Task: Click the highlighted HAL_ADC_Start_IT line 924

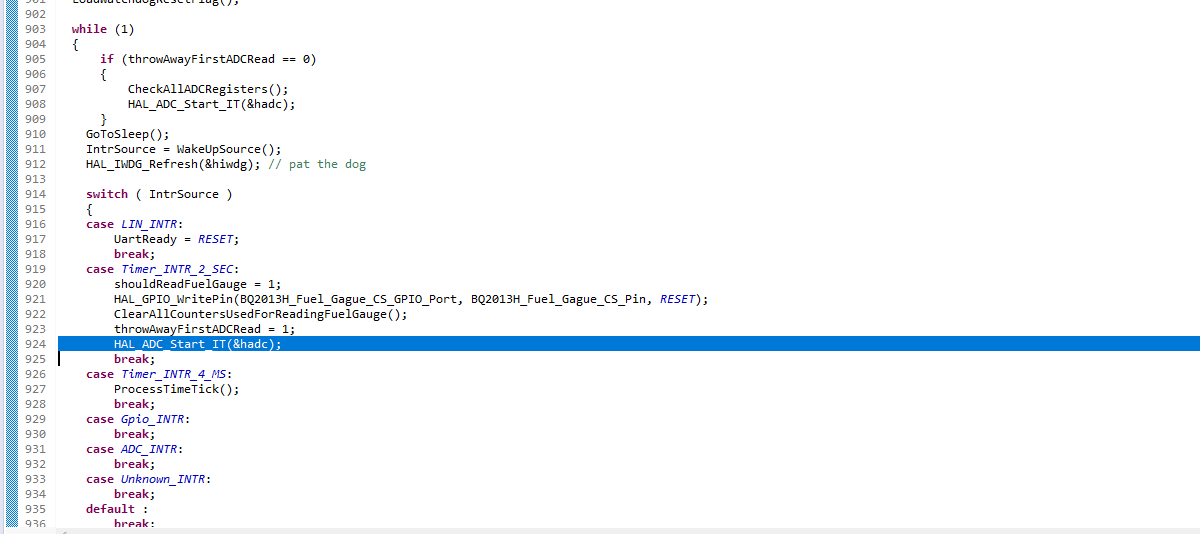Action: (x=197, y=344)
